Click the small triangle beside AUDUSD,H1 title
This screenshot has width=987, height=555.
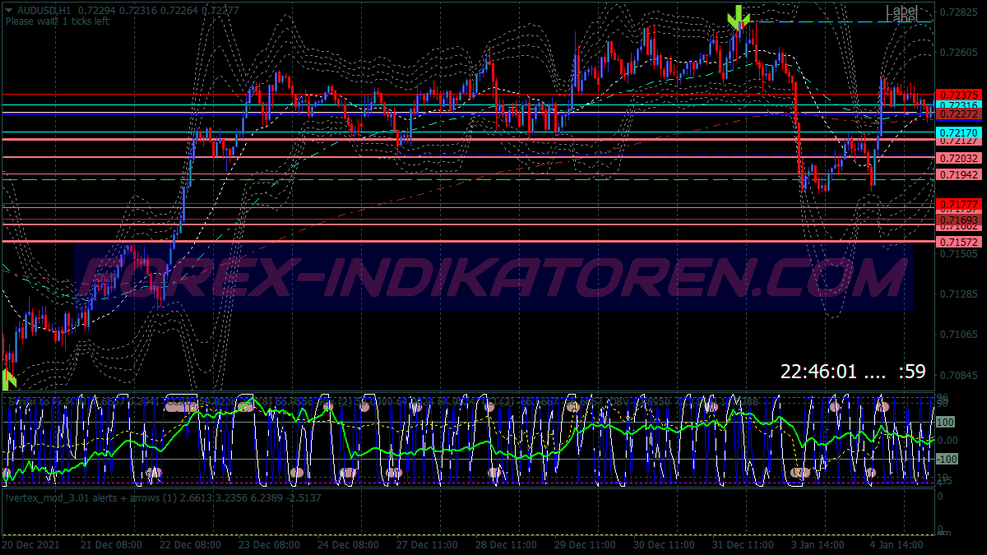[9, 10]
